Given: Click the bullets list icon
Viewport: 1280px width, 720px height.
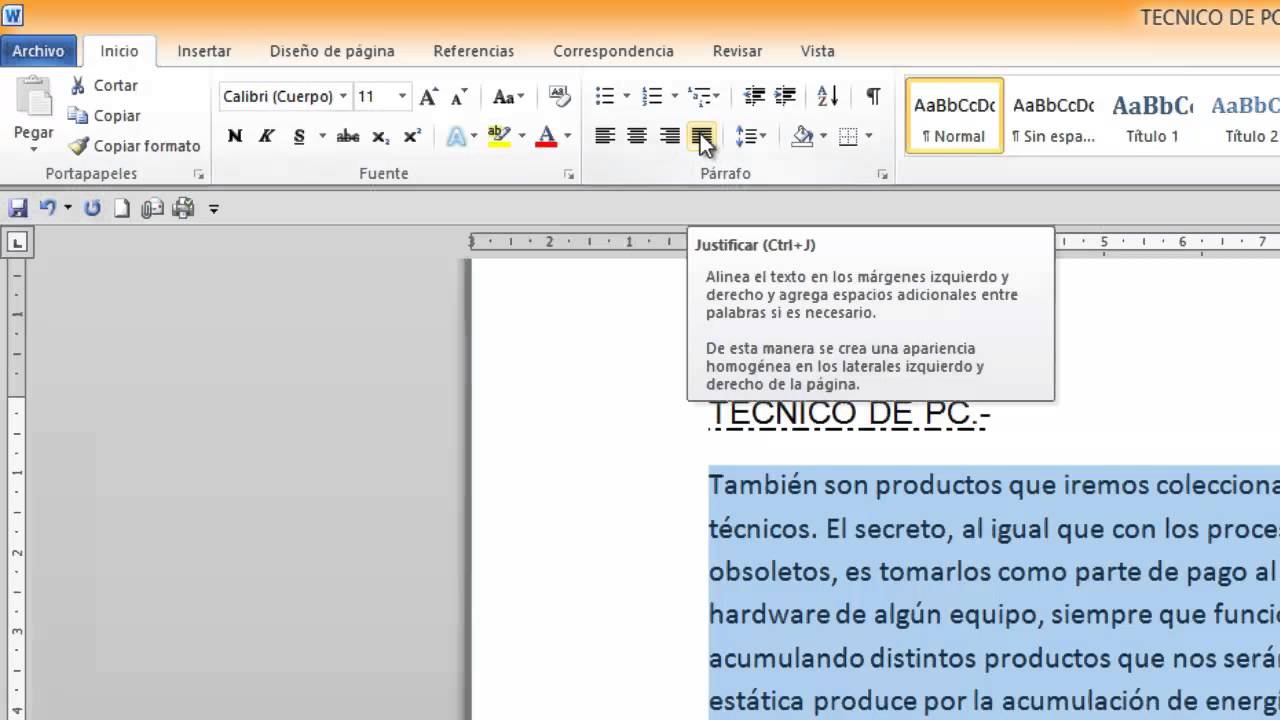Looking at the screenshot, I should click(605, 97).
